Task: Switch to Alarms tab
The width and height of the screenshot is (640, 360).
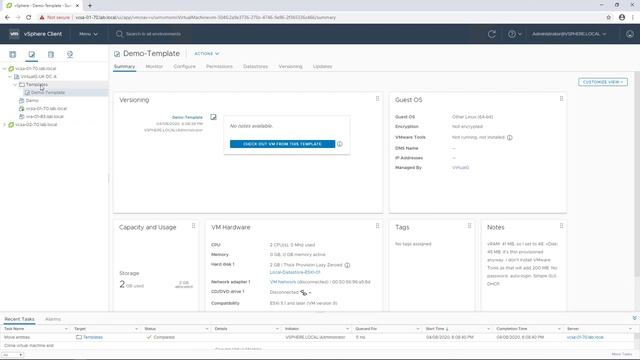Action: coord(53,319)
